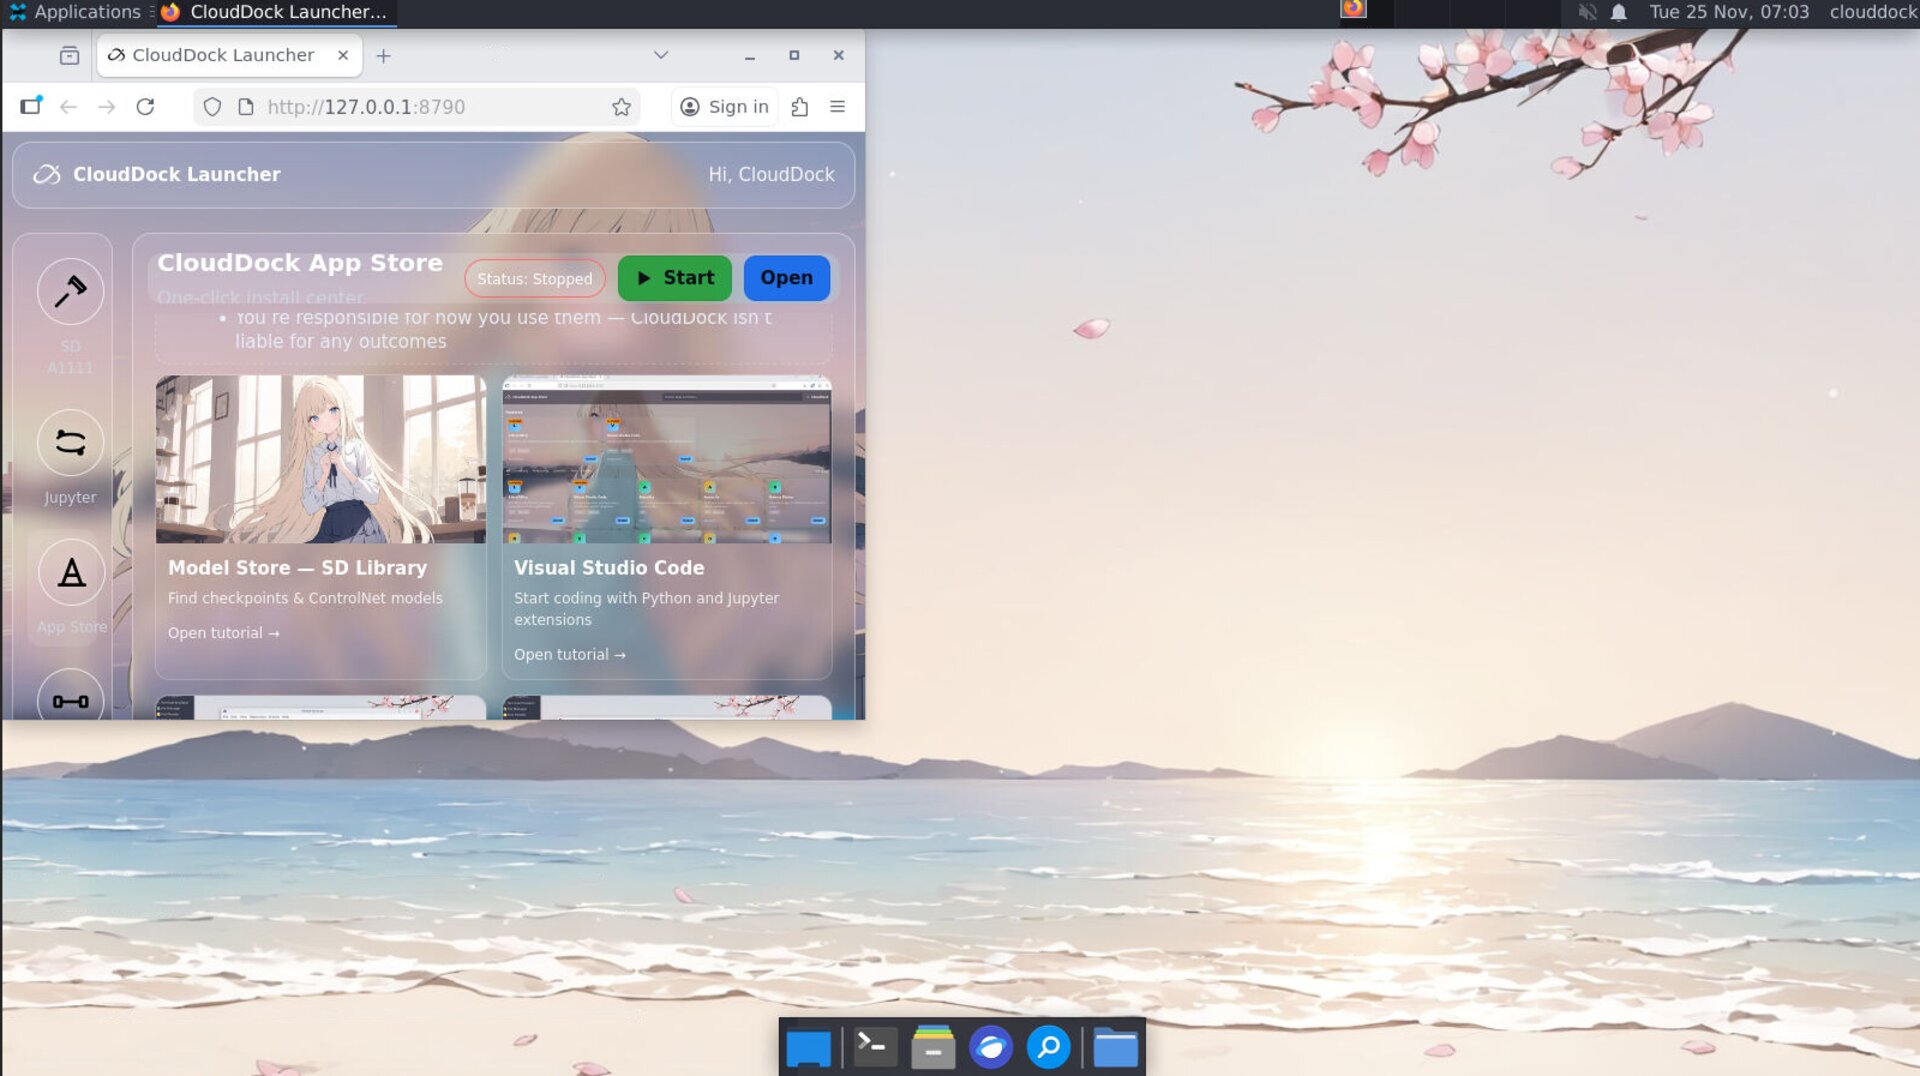The width and height of the screenshot is (1920, 1076).
Task: Toggle the shield tracking protection icon
Action: pyautogui.click(x=211, y=107)
